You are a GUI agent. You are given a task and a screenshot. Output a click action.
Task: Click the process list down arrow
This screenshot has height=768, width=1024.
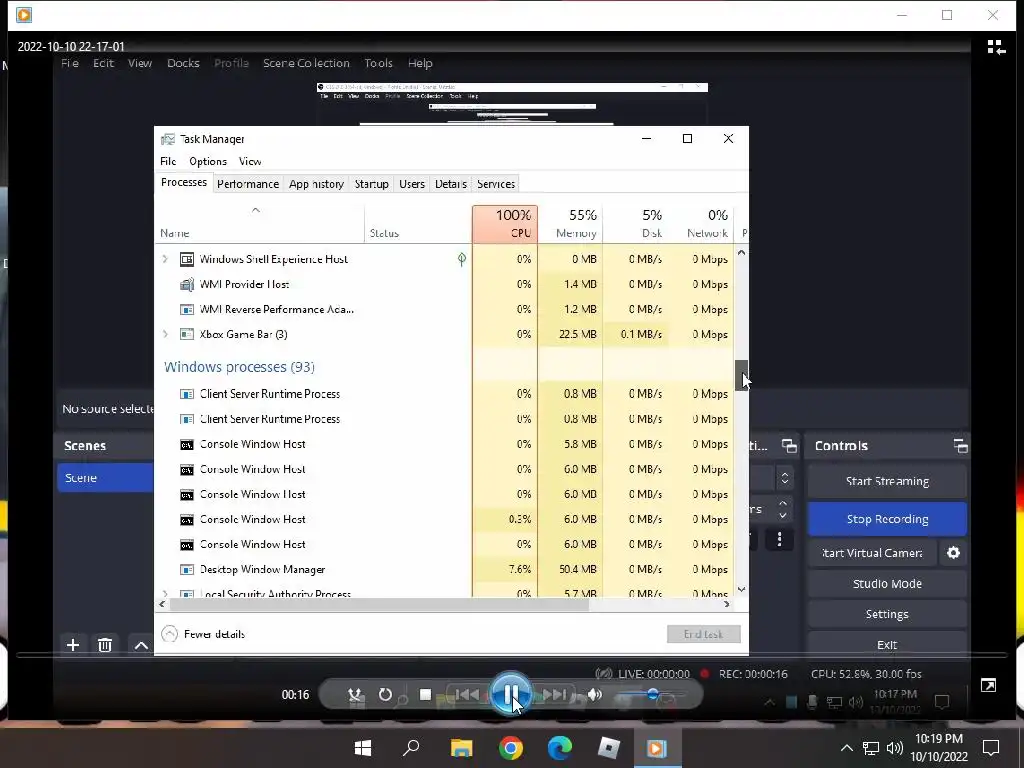[x=741, y=589]
